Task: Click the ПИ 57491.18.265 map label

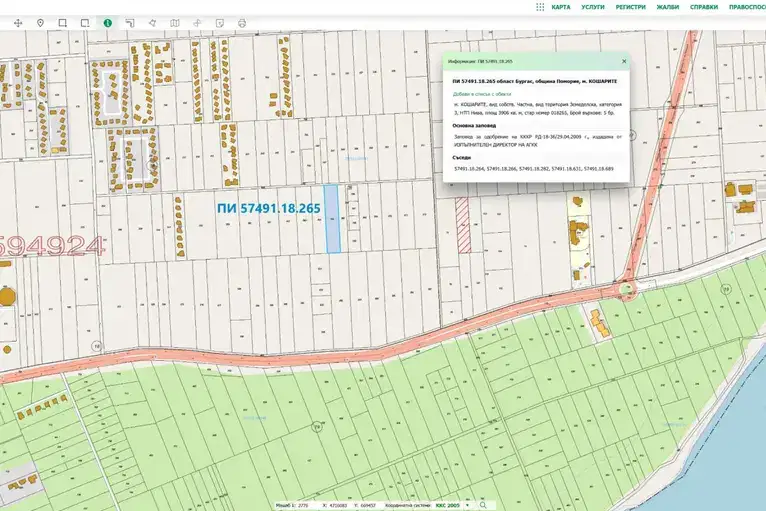Action: tap(269, 208)
